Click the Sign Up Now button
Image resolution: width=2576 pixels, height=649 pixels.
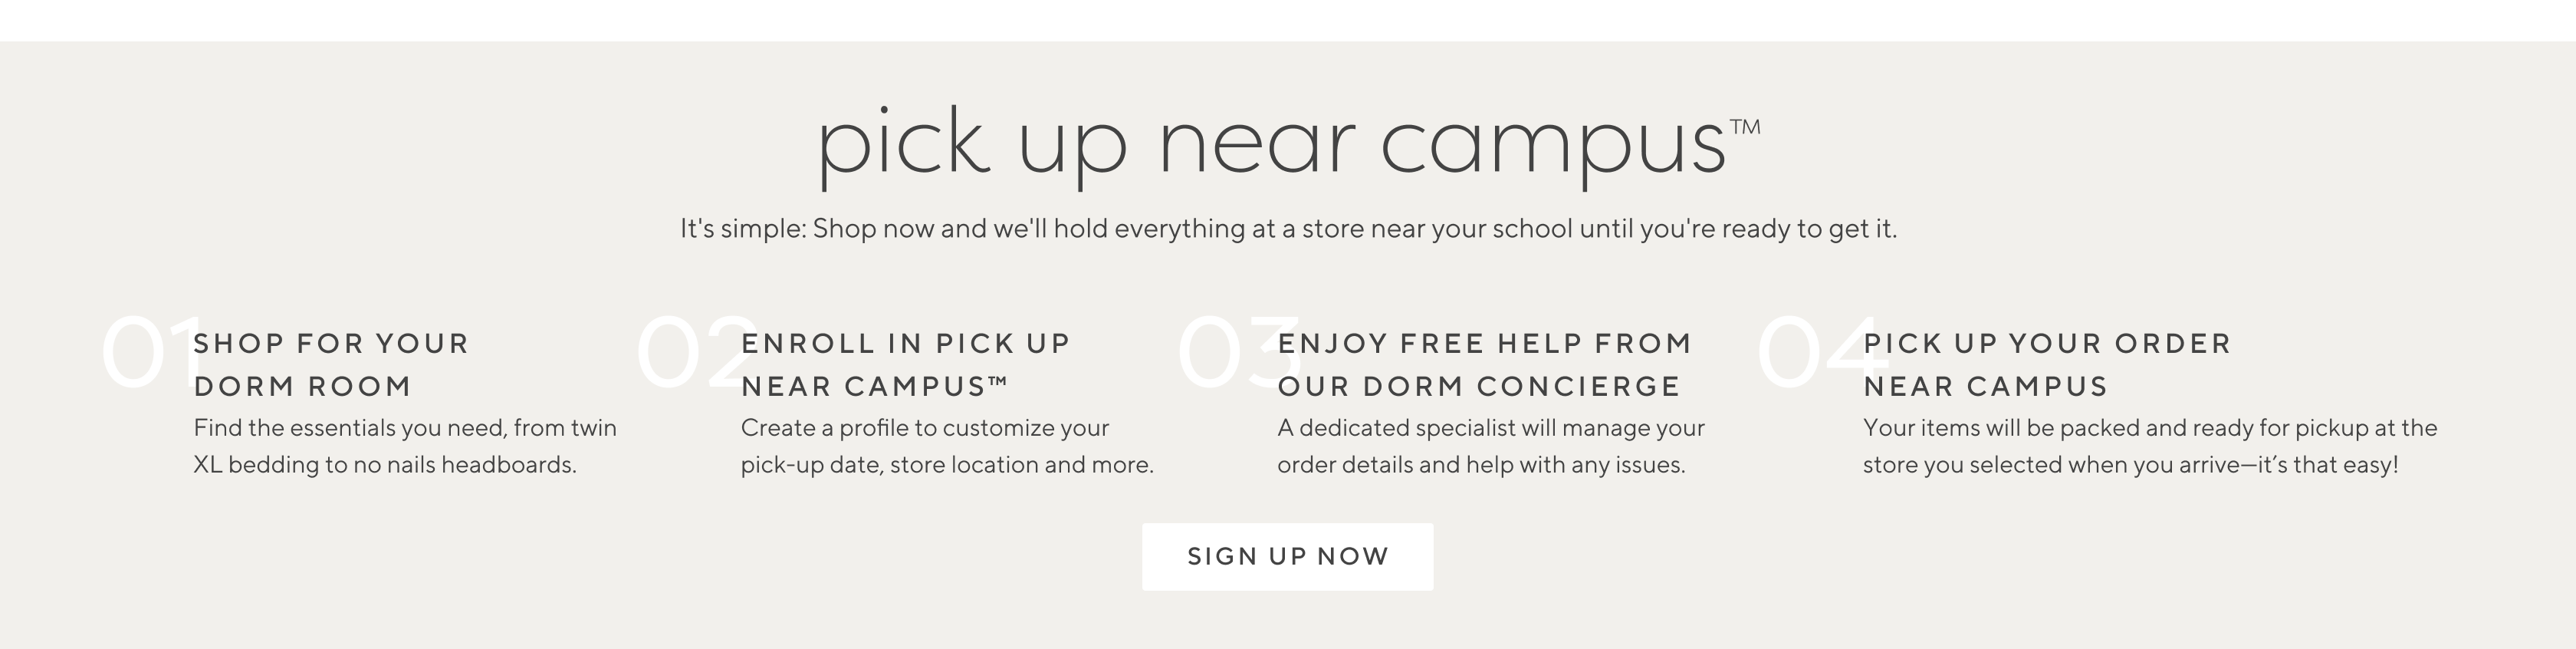[x=1287, y=556]
